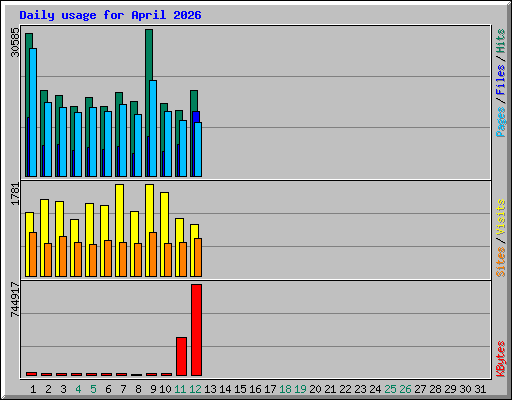Click day 24 on the x-axis
This screenshot has width=512, height=400.
click(x=375, y=389)
